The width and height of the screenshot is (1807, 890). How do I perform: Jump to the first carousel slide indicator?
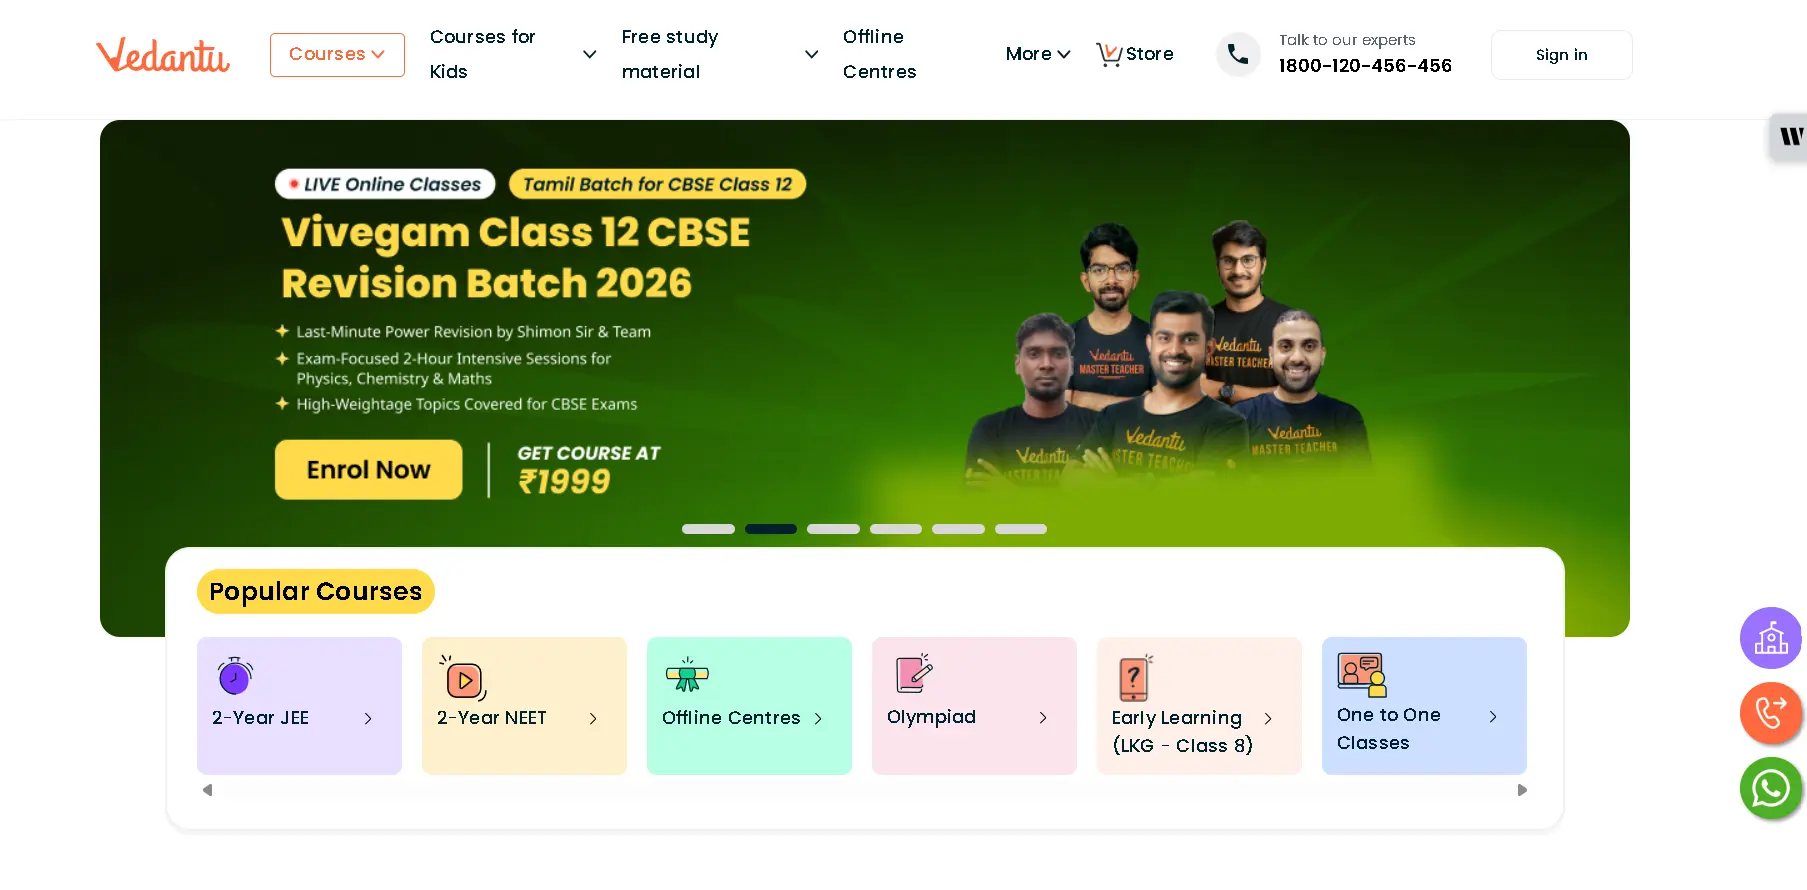(x=708, y=529)
